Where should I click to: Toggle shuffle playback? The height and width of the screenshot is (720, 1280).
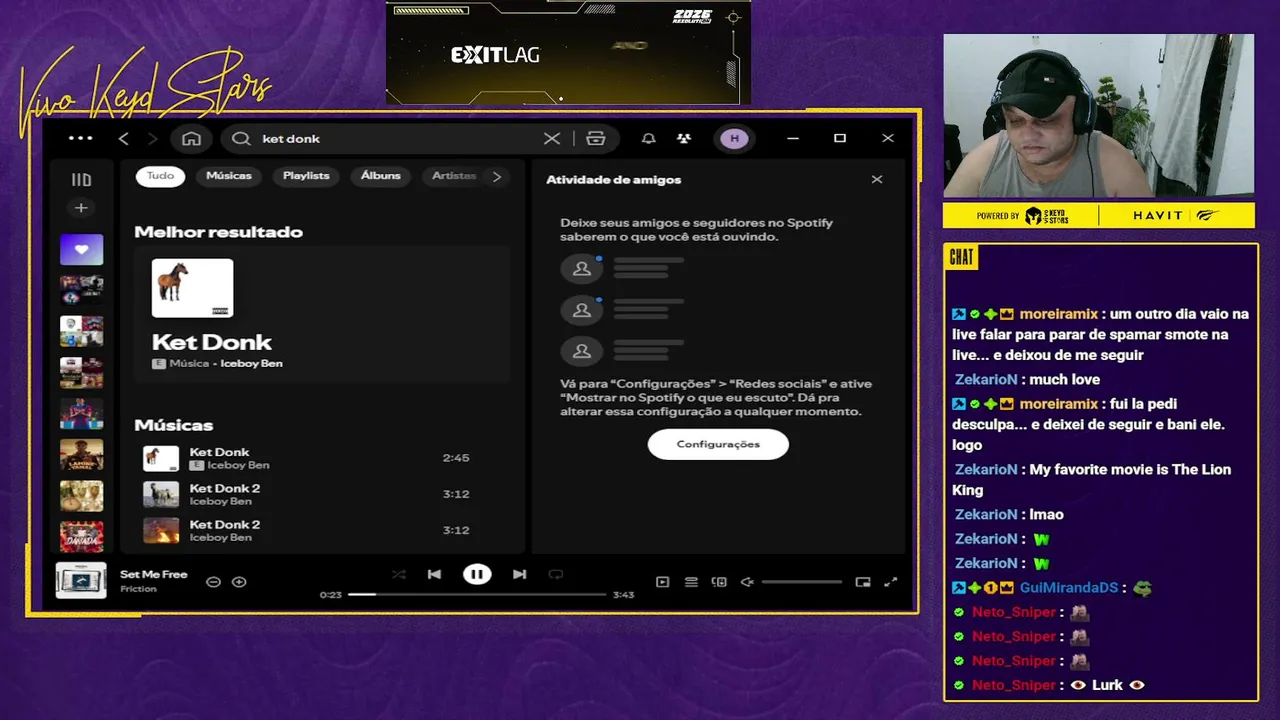click(398, 574)
